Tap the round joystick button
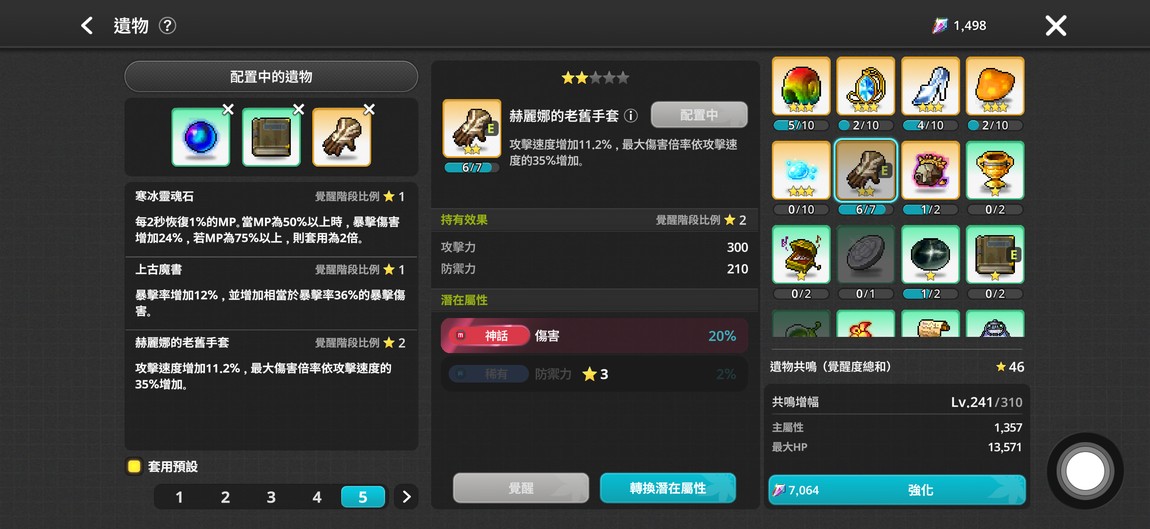 1085,470
